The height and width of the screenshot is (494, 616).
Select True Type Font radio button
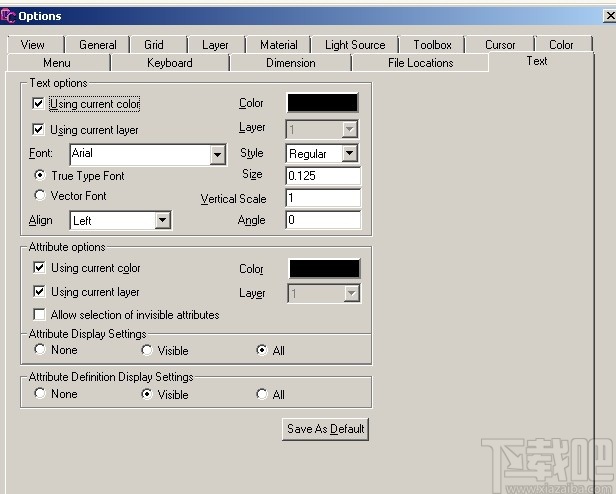pyautogui.click(x=40, y=175)
